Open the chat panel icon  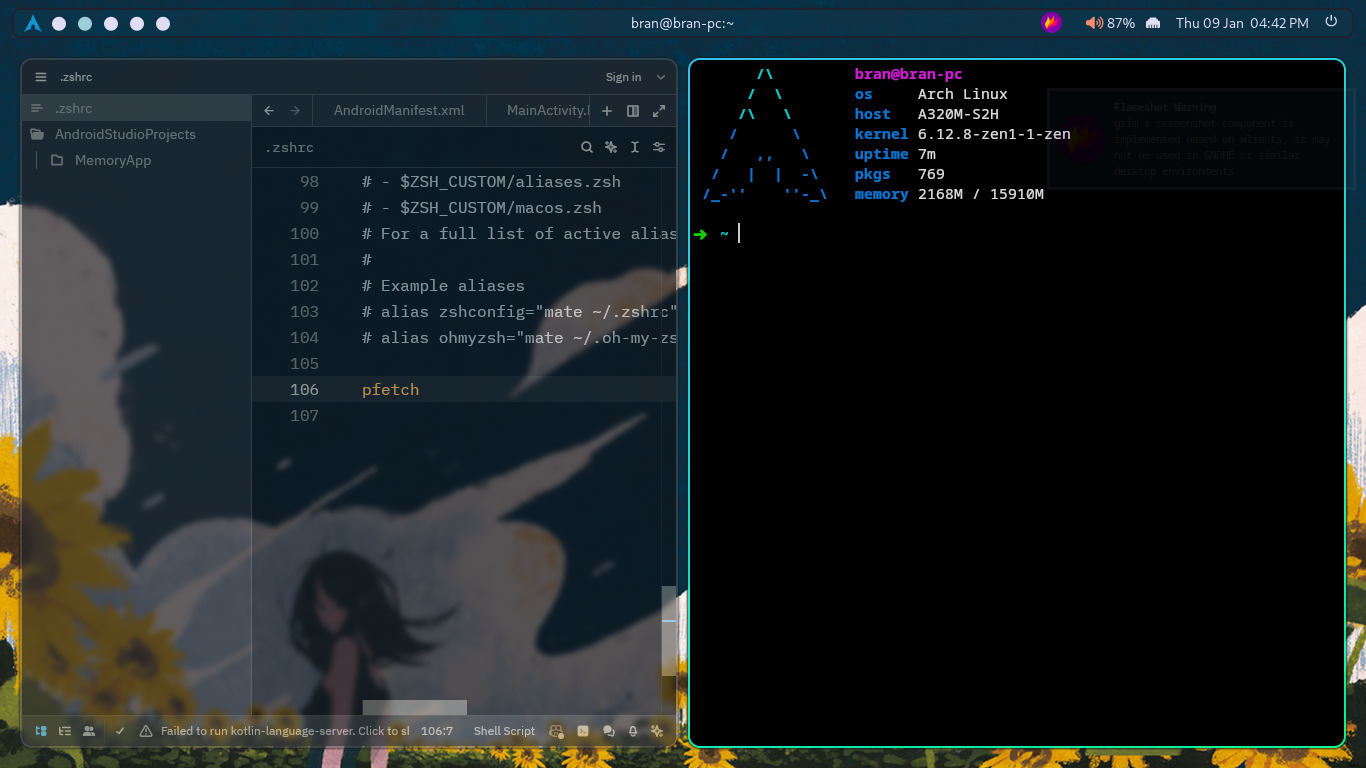pos(608,731)
